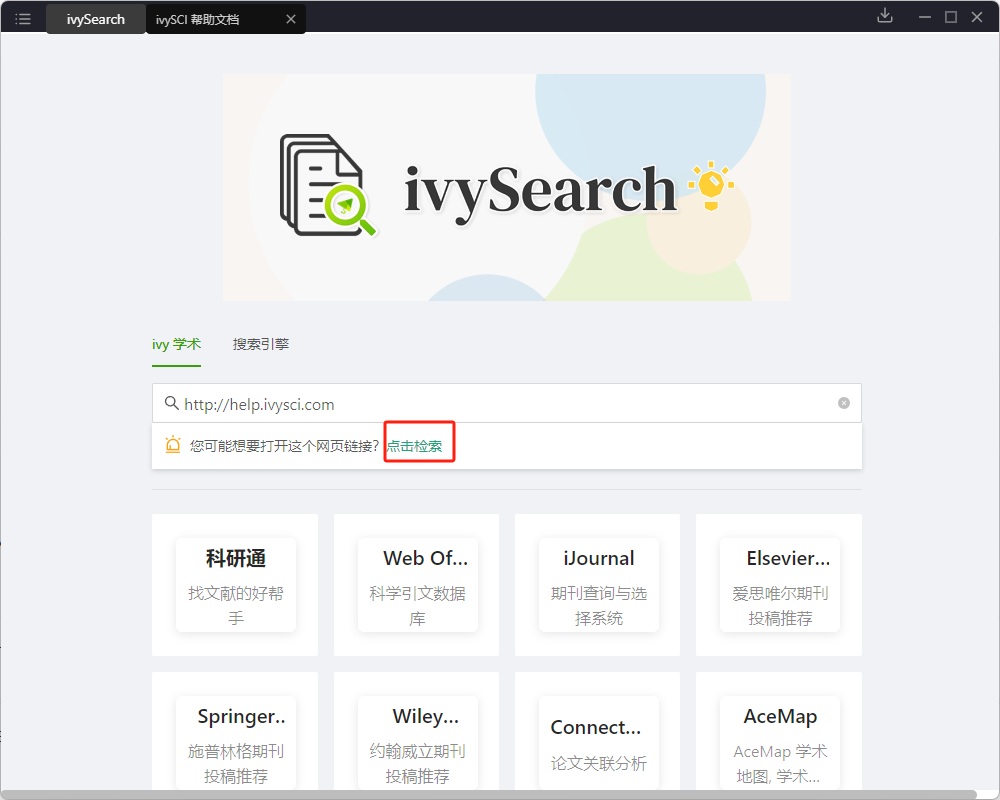This screenshot has height=800, width=1000.
Task: Focus the search field containing http://help.ivysci.com
Action: (x=506, y=403)
